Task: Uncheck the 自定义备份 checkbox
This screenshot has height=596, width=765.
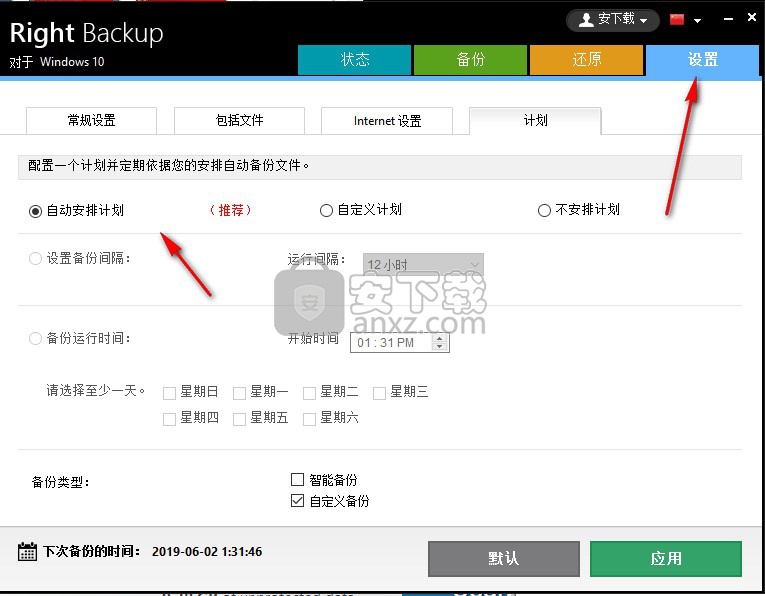Action: pyautogui.click(x=297, y=500)
